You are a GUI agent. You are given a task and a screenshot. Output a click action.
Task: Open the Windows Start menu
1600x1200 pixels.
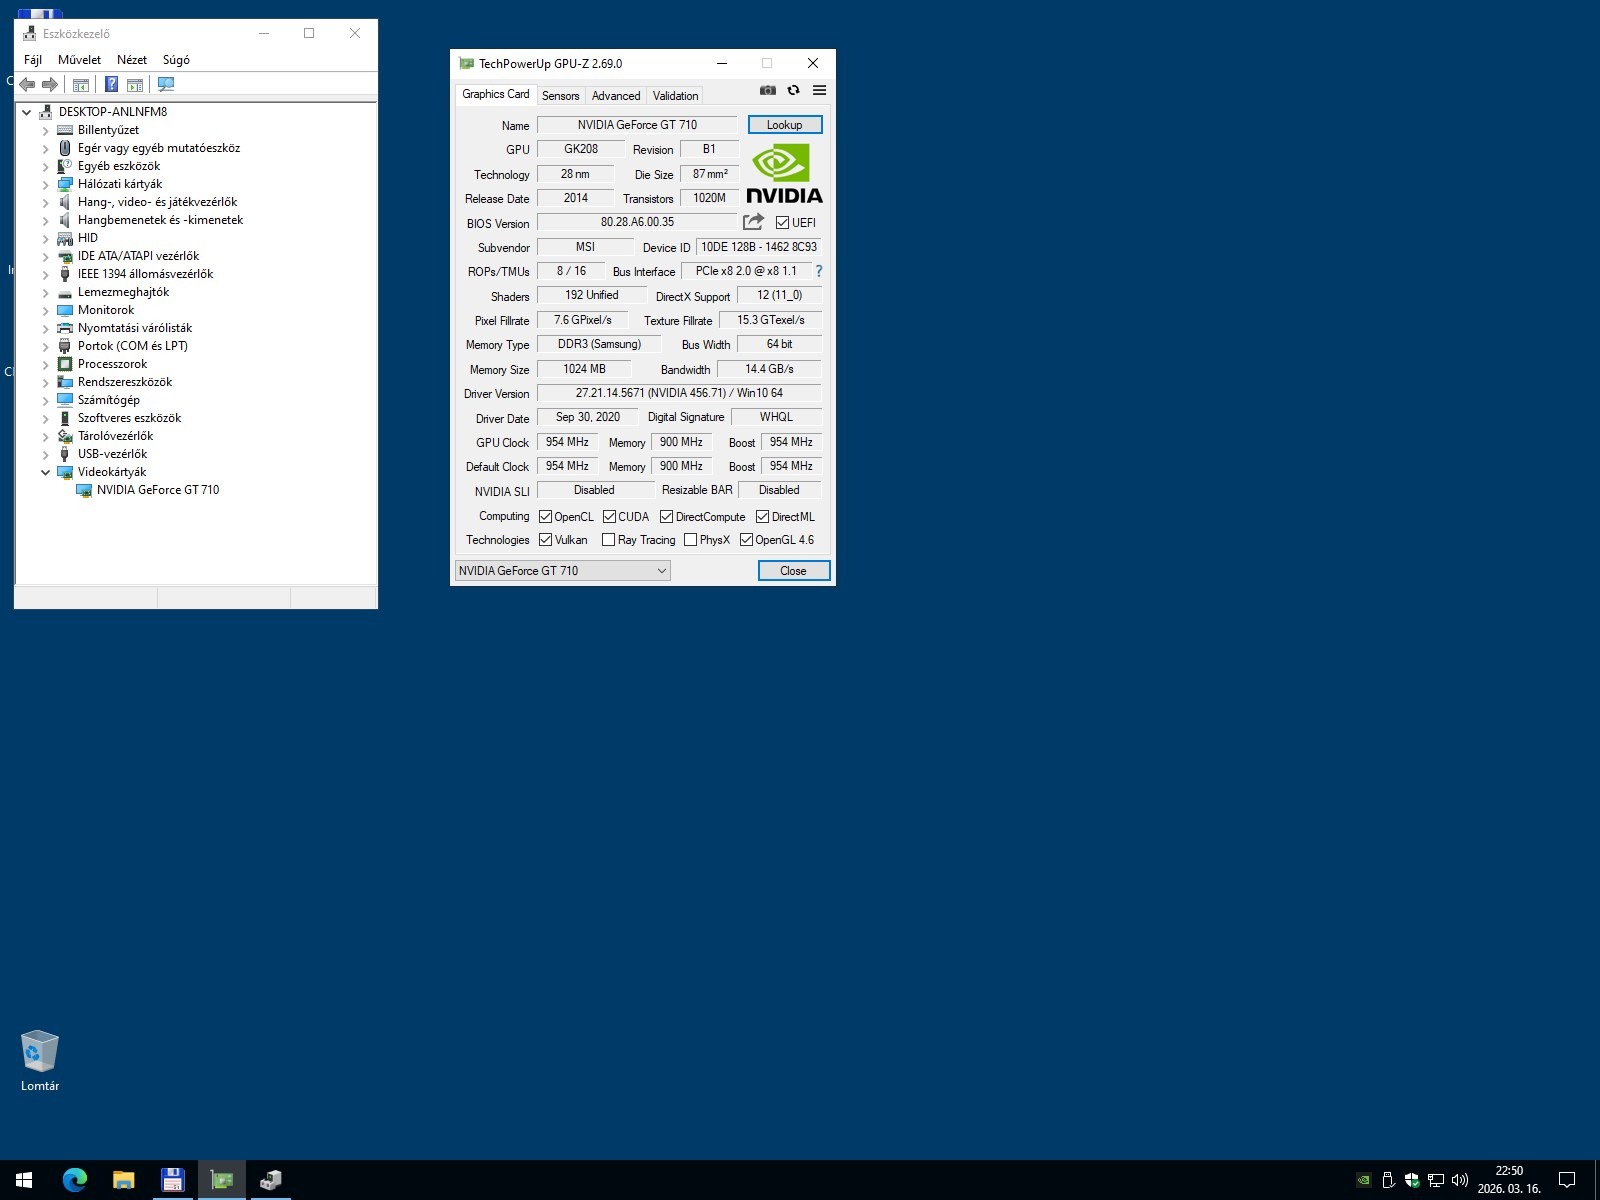click(24, 1180)
